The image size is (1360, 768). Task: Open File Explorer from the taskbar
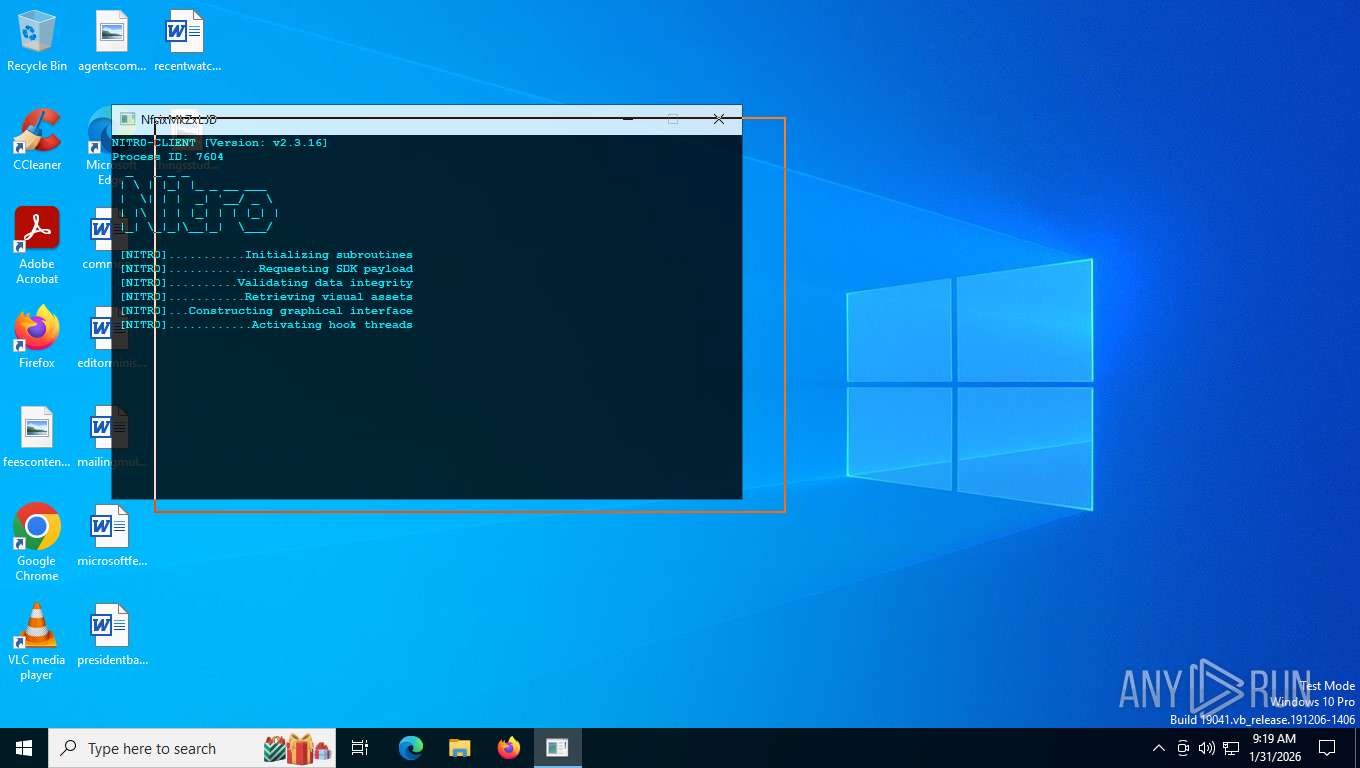459,748
